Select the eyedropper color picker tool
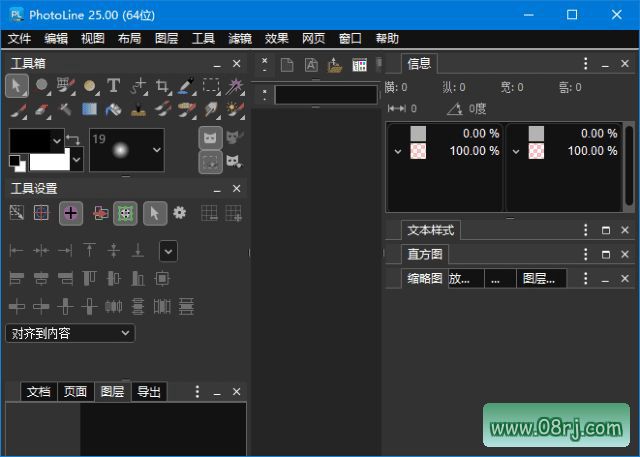The width and height of the screenshot is (640, 457). 187,86
